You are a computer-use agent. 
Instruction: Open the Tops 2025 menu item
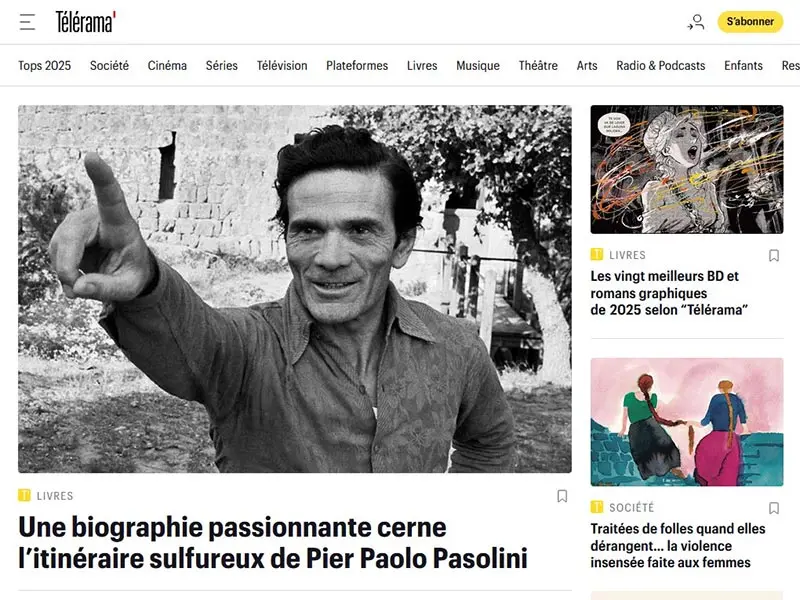coord(44,66)
